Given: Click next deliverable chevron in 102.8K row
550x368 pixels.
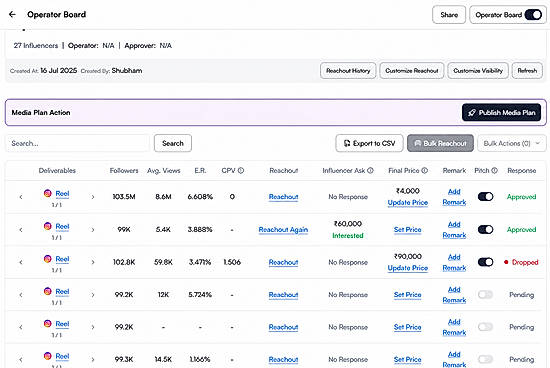Looking at the screenshot, I should tap(93, 262).
